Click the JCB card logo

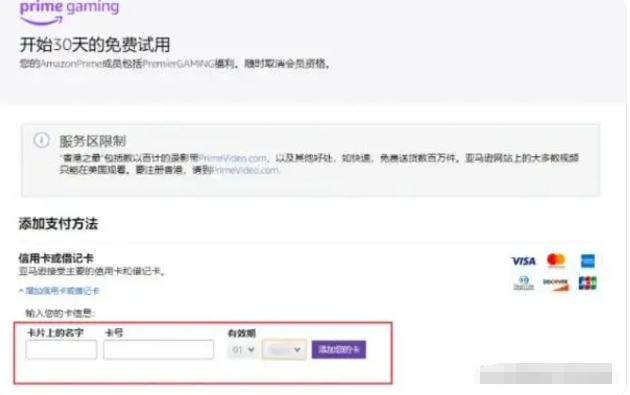tap(587, 283)
